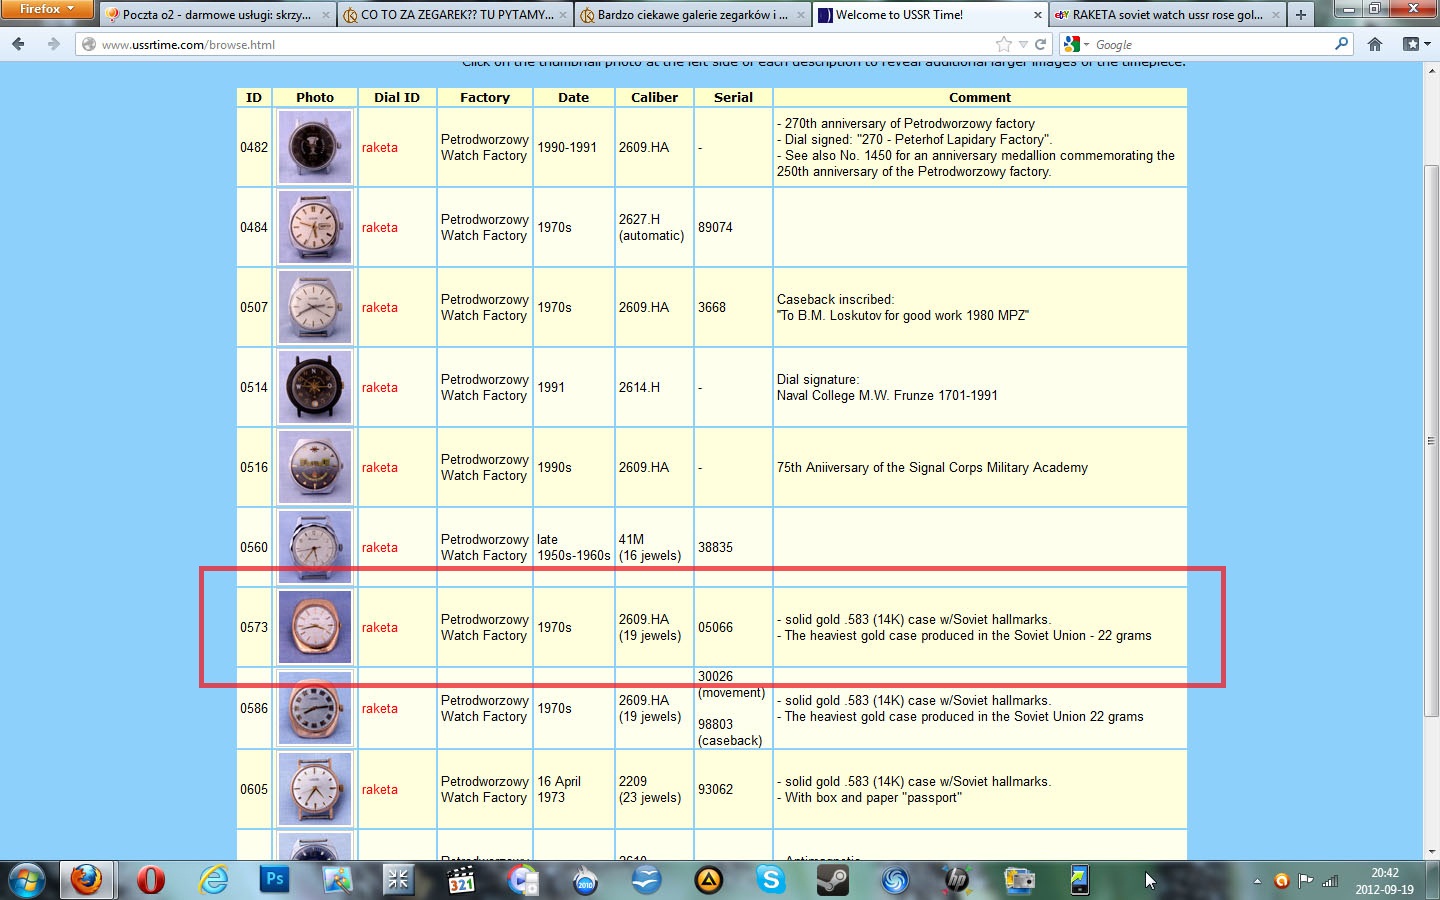Switch to the Poczta o2 tab
This screenshot has height=900, width=1440.
coord(217,15)
